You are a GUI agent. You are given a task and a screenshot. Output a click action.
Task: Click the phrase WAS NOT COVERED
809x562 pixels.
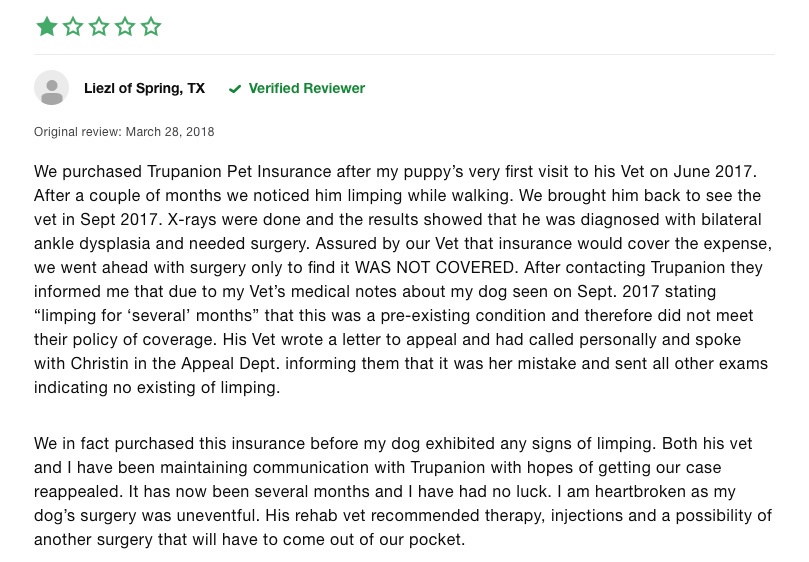435,267
